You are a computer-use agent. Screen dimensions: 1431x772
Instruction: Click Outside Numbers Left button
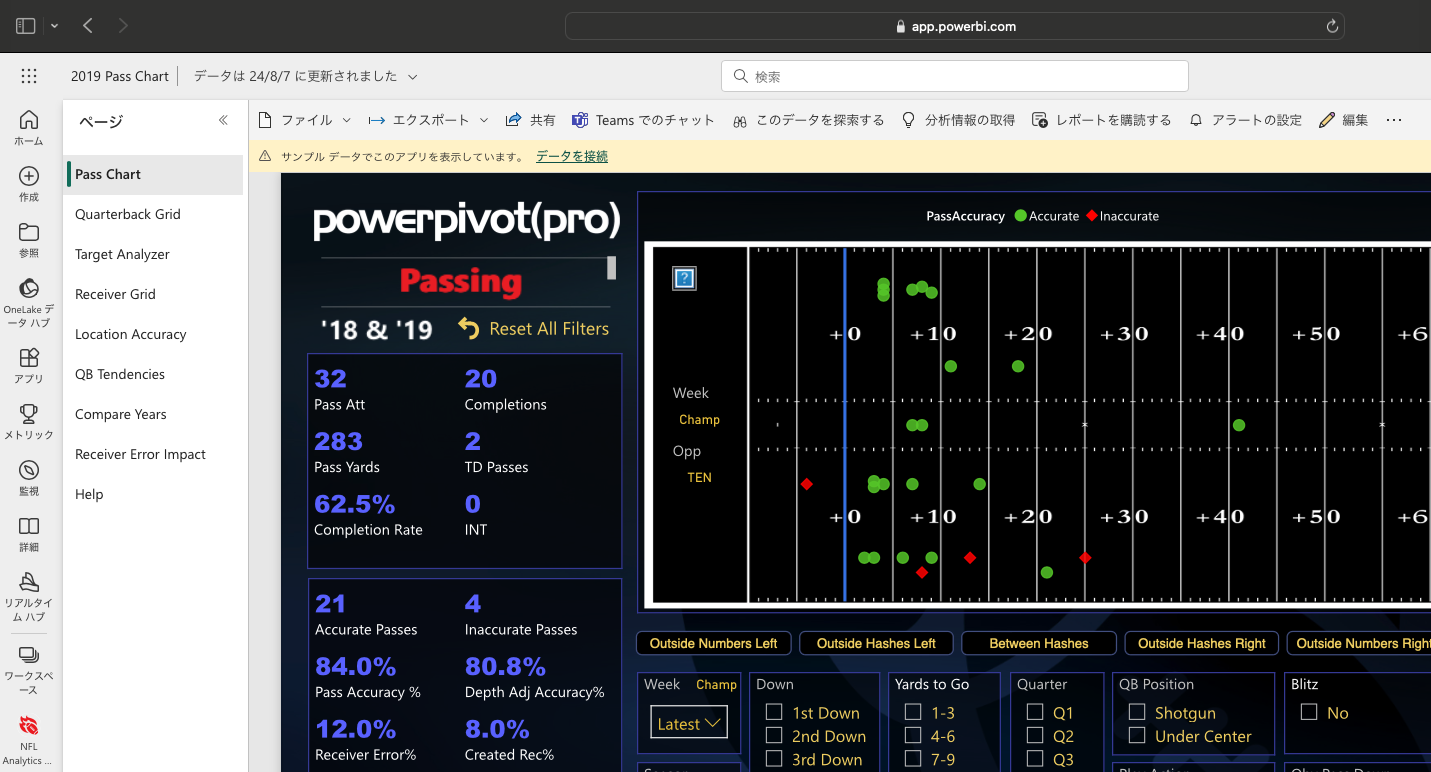[714, 643]
